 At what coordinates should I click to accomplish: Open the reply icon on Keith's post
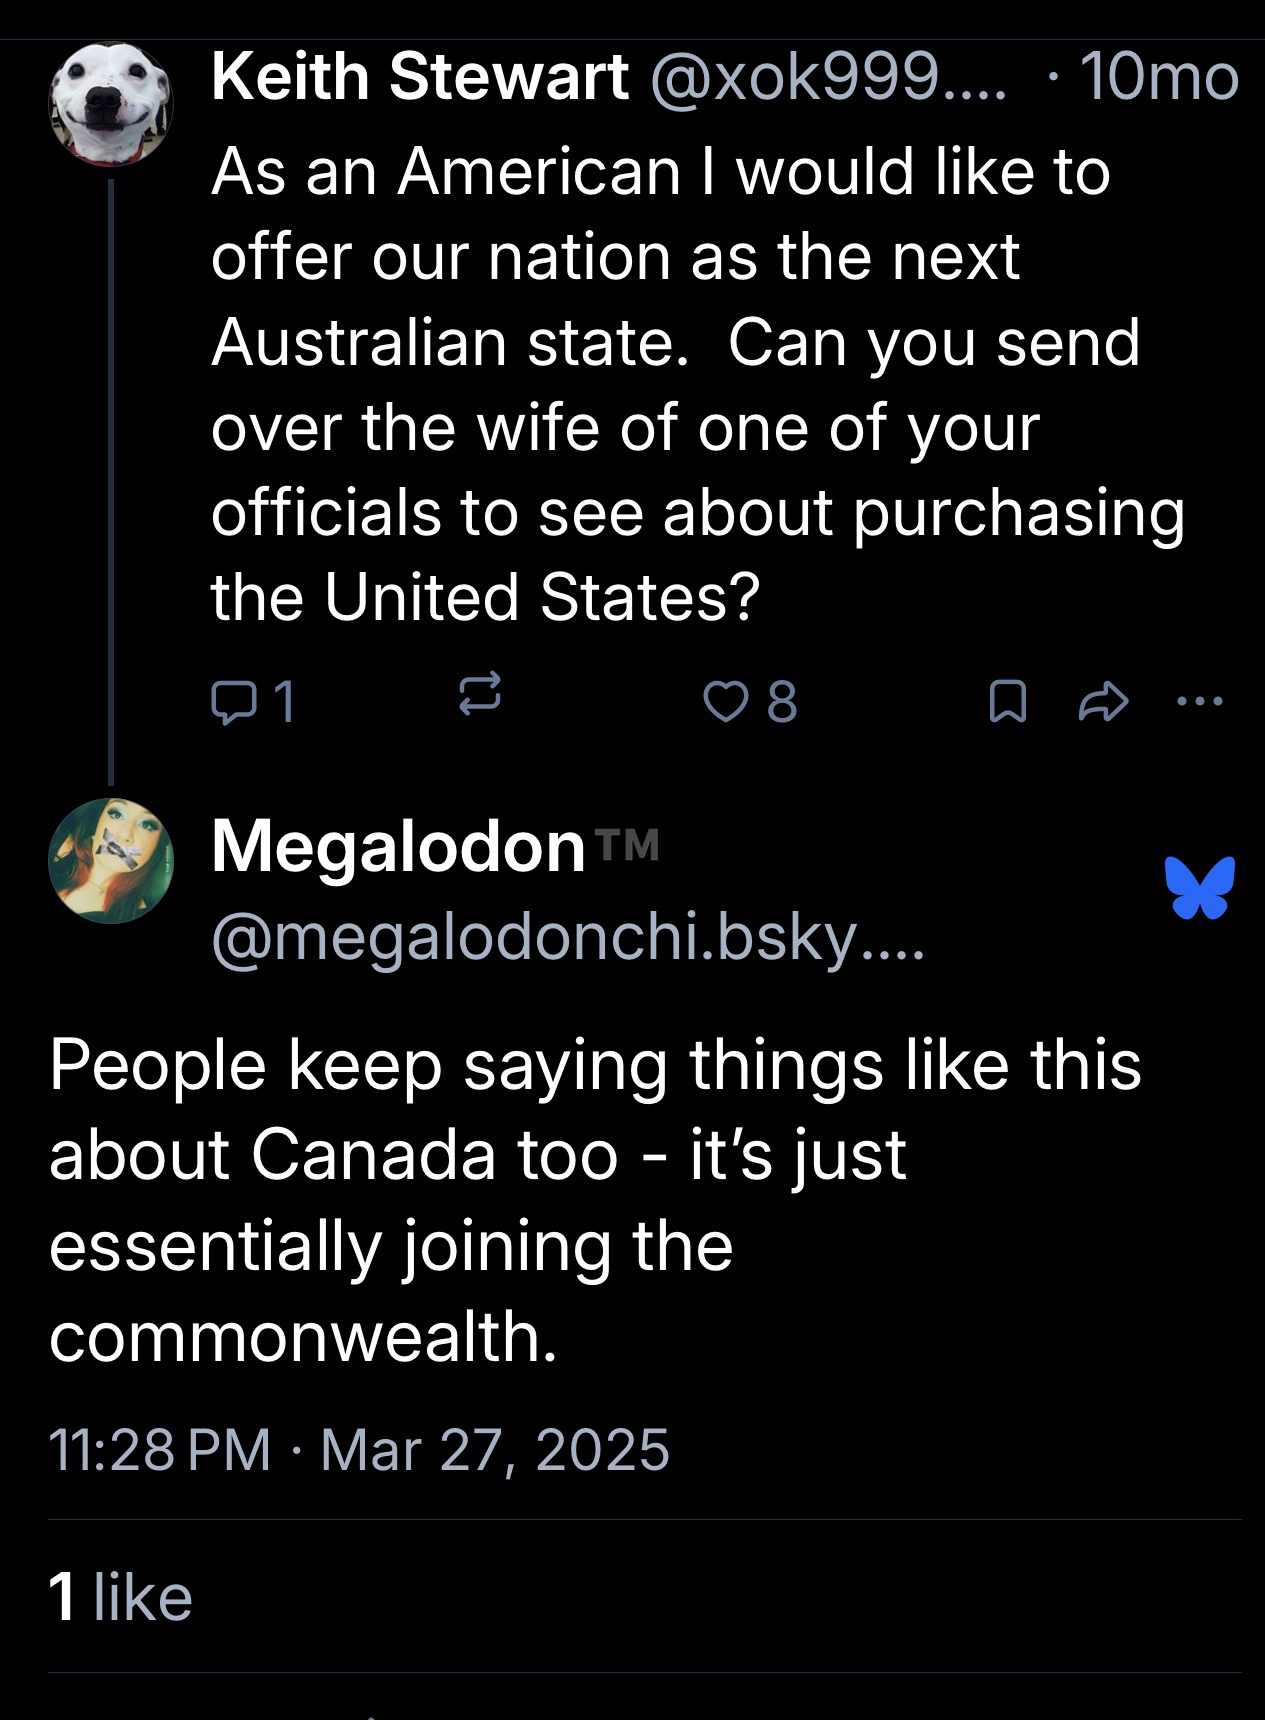[x=232, y=701]
